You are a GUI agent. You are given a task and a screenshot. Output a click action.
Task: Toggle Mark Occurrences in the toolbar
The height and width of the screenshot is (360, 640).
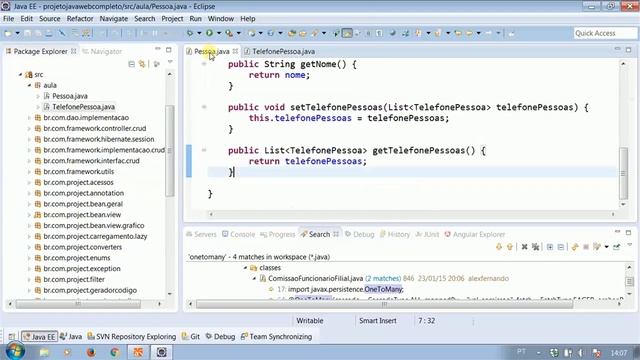click(347, 33)
